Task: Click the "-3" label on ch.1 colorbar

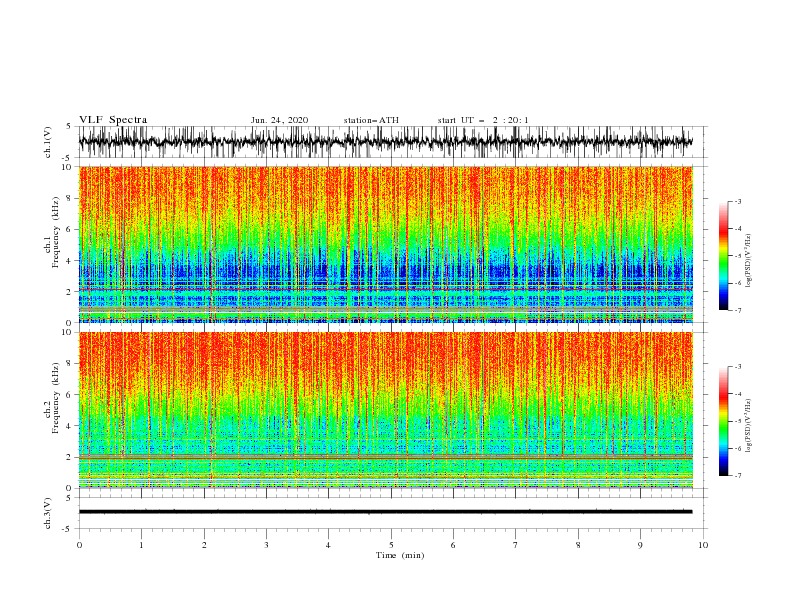Action: point(737,201)
